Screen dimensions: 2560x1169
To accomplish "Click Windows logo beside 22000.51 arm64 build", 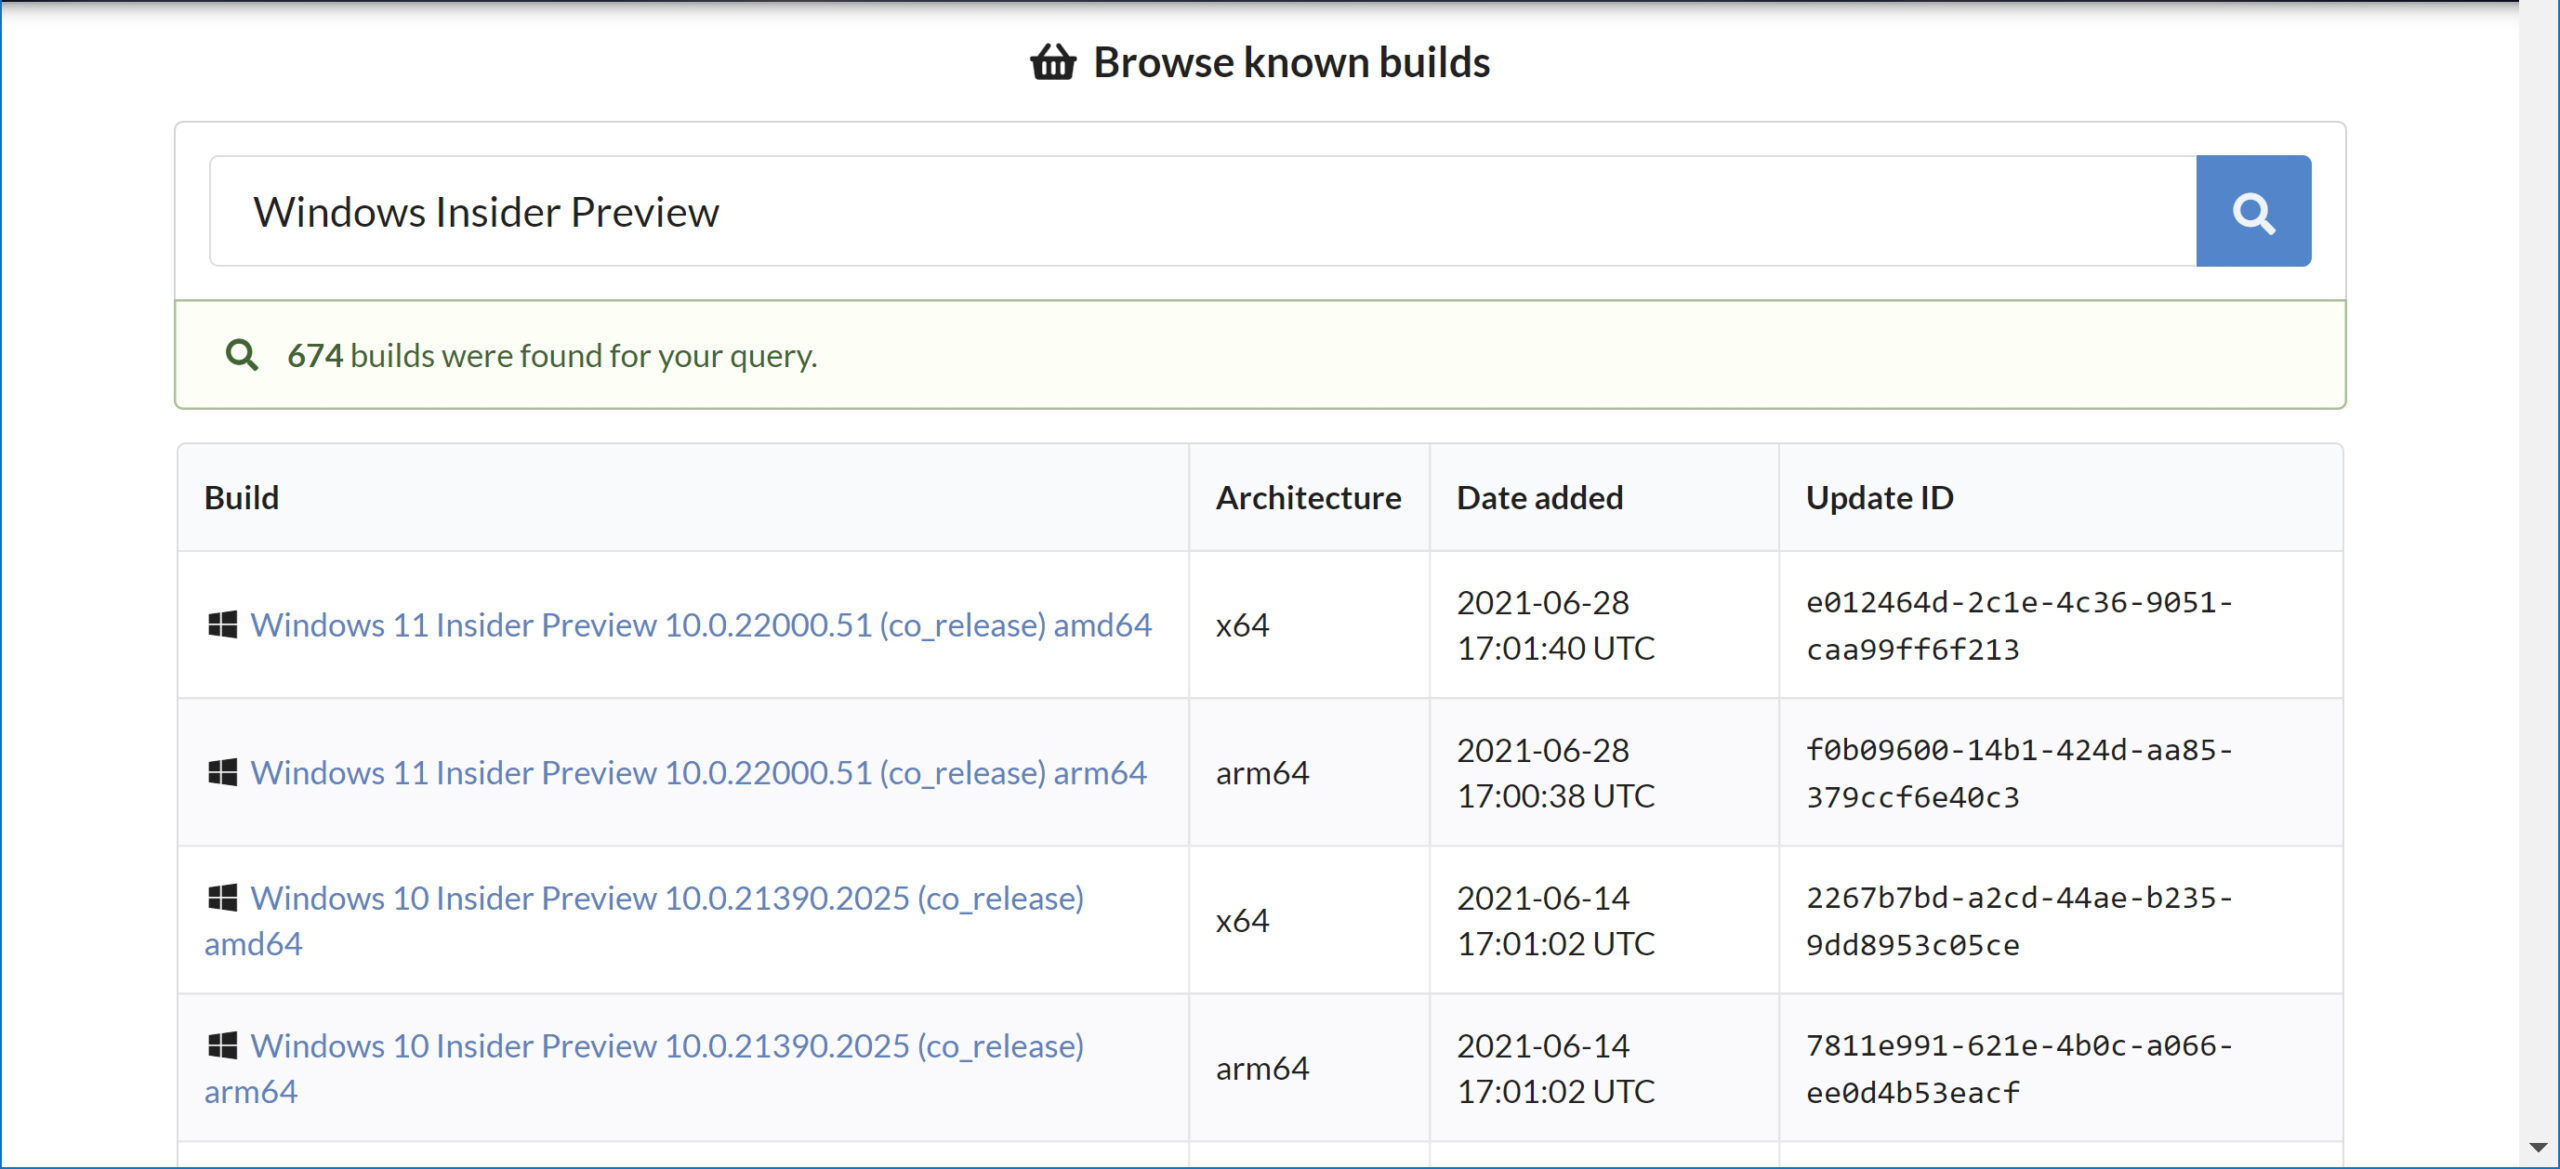I will pos(222,773).
